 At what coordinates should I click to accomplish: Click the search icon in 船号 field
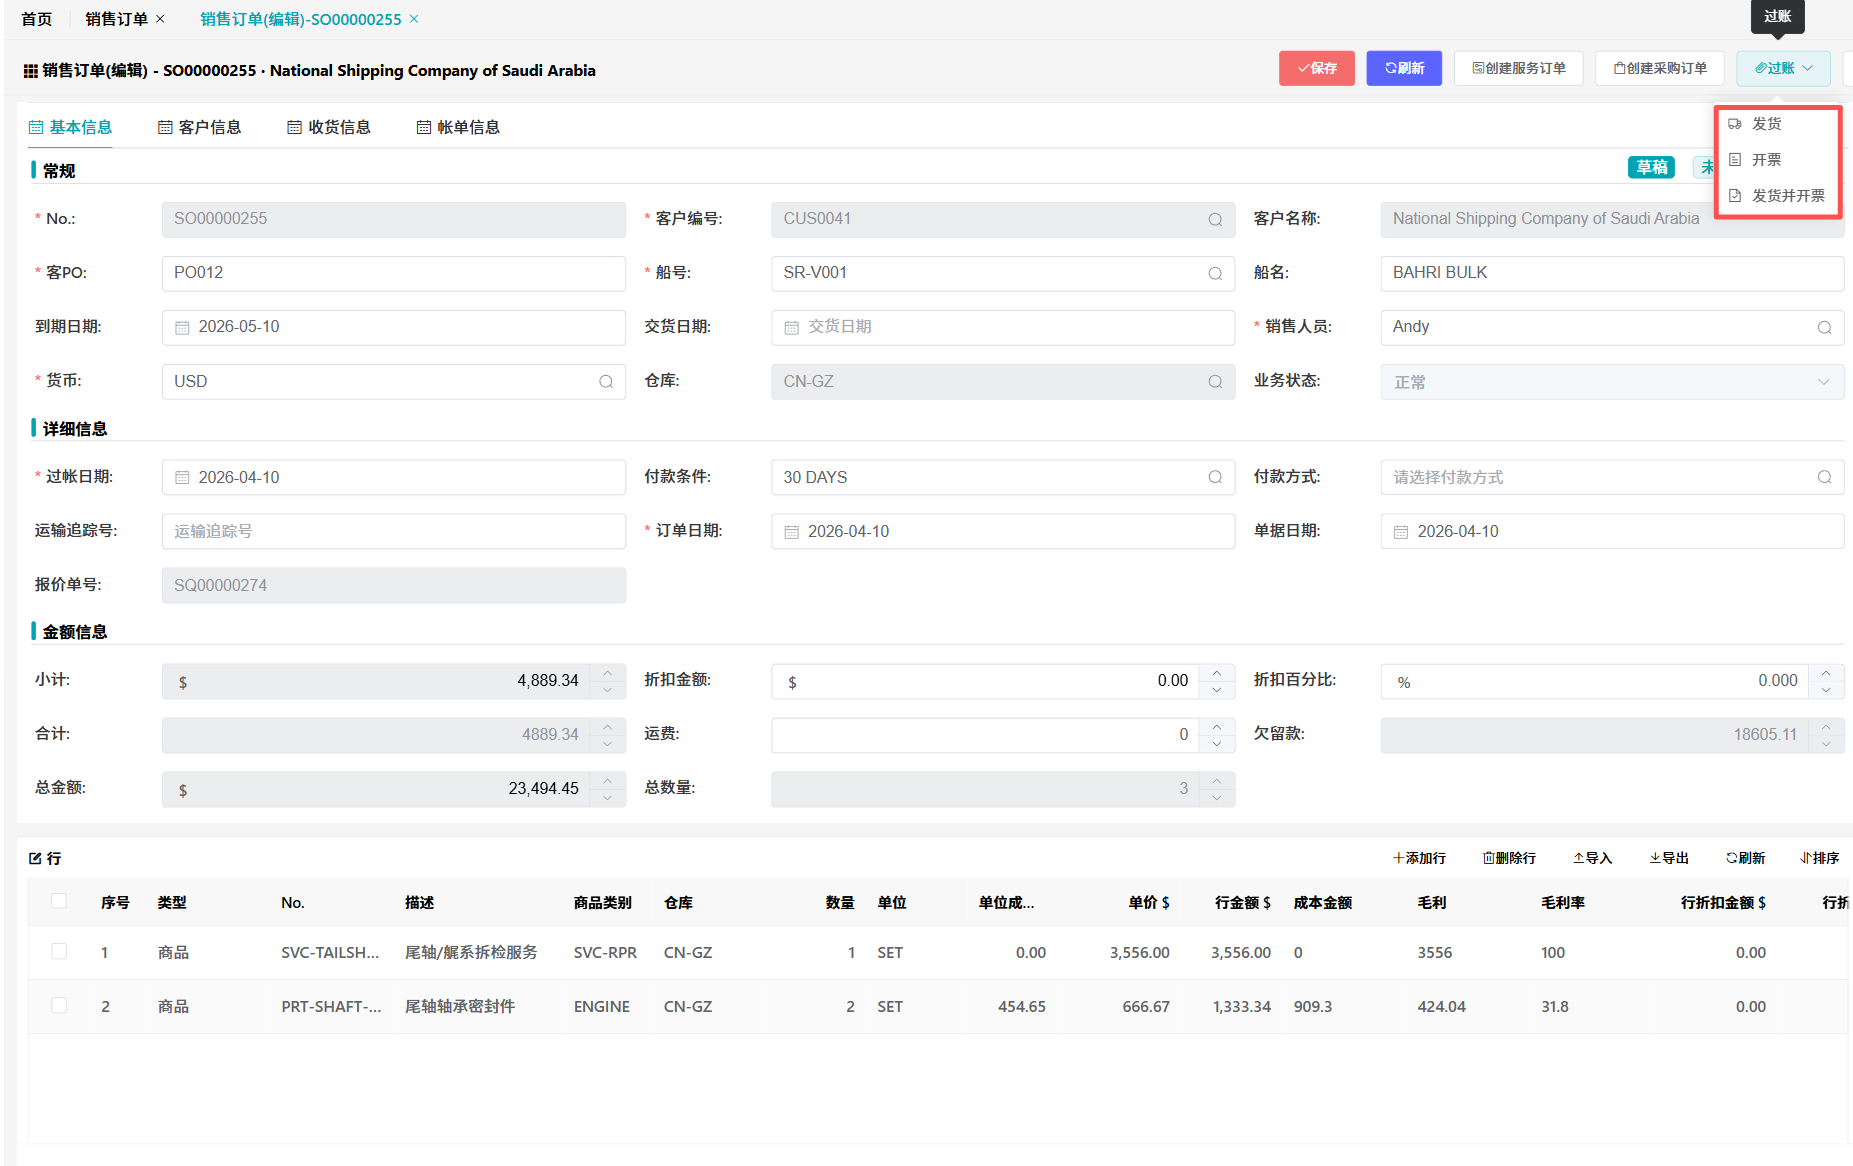coord(1214,274)
